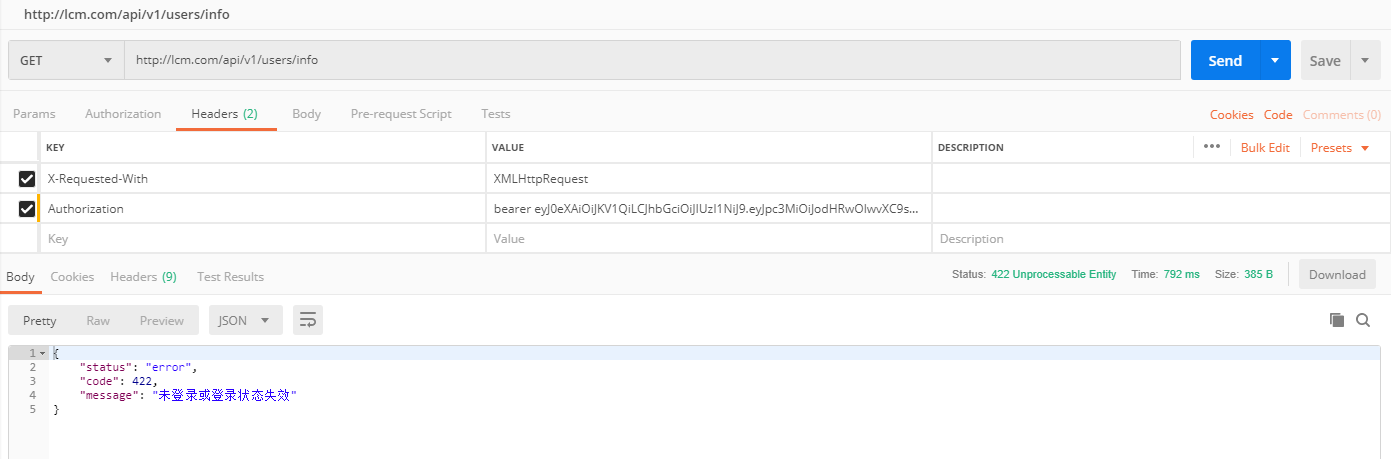Download the response

1336,275
